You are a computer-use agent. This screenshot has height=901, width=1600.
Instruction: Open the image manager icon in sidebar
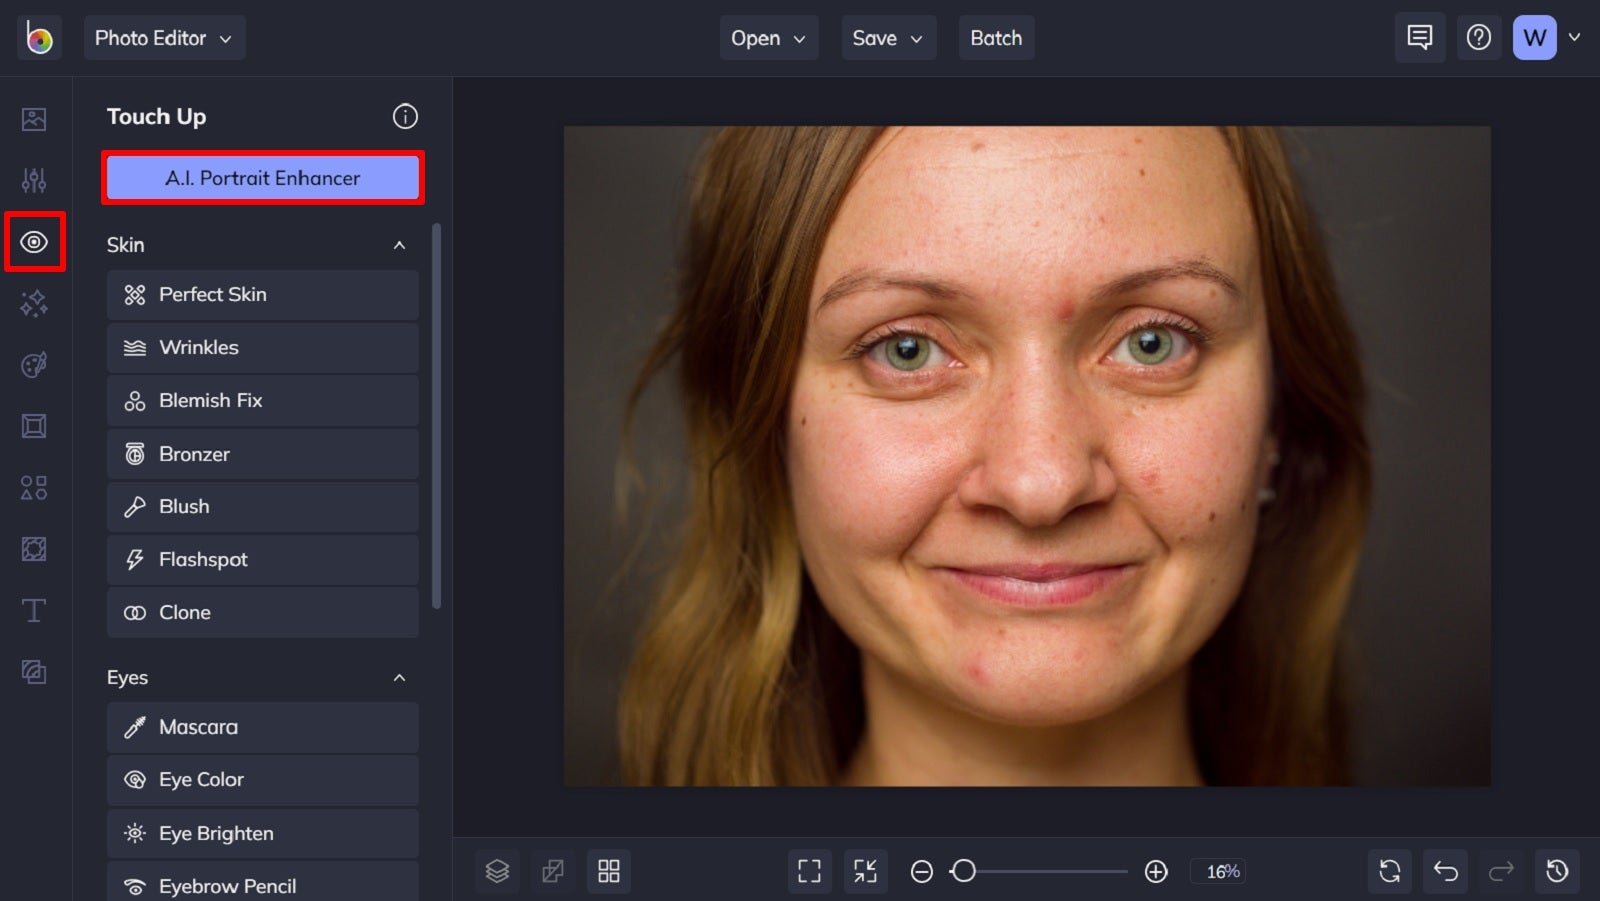pos(34,119)
